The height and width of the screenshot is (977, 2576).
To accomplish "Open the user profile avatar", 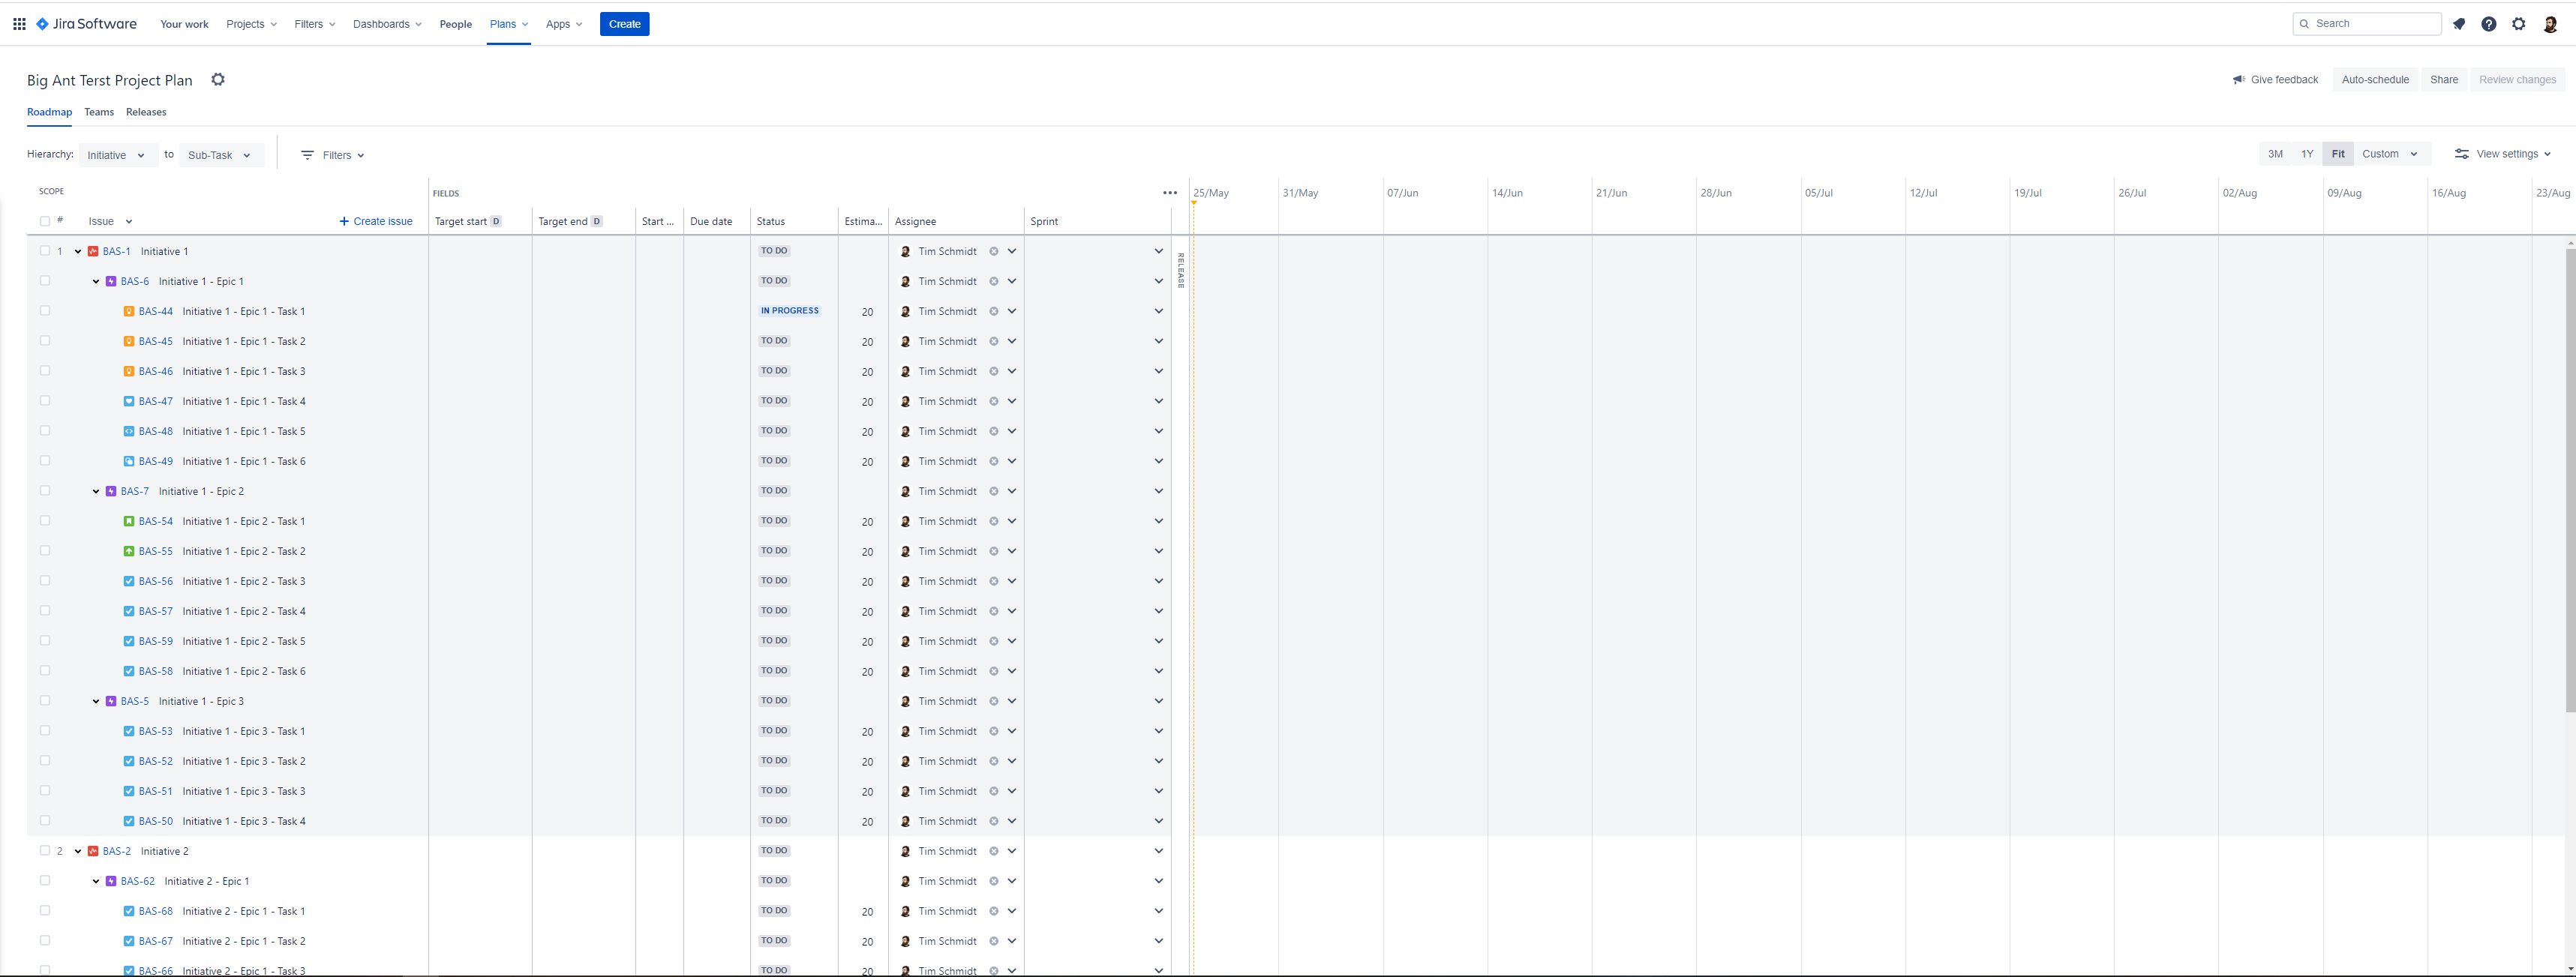I will (2550, 24).
